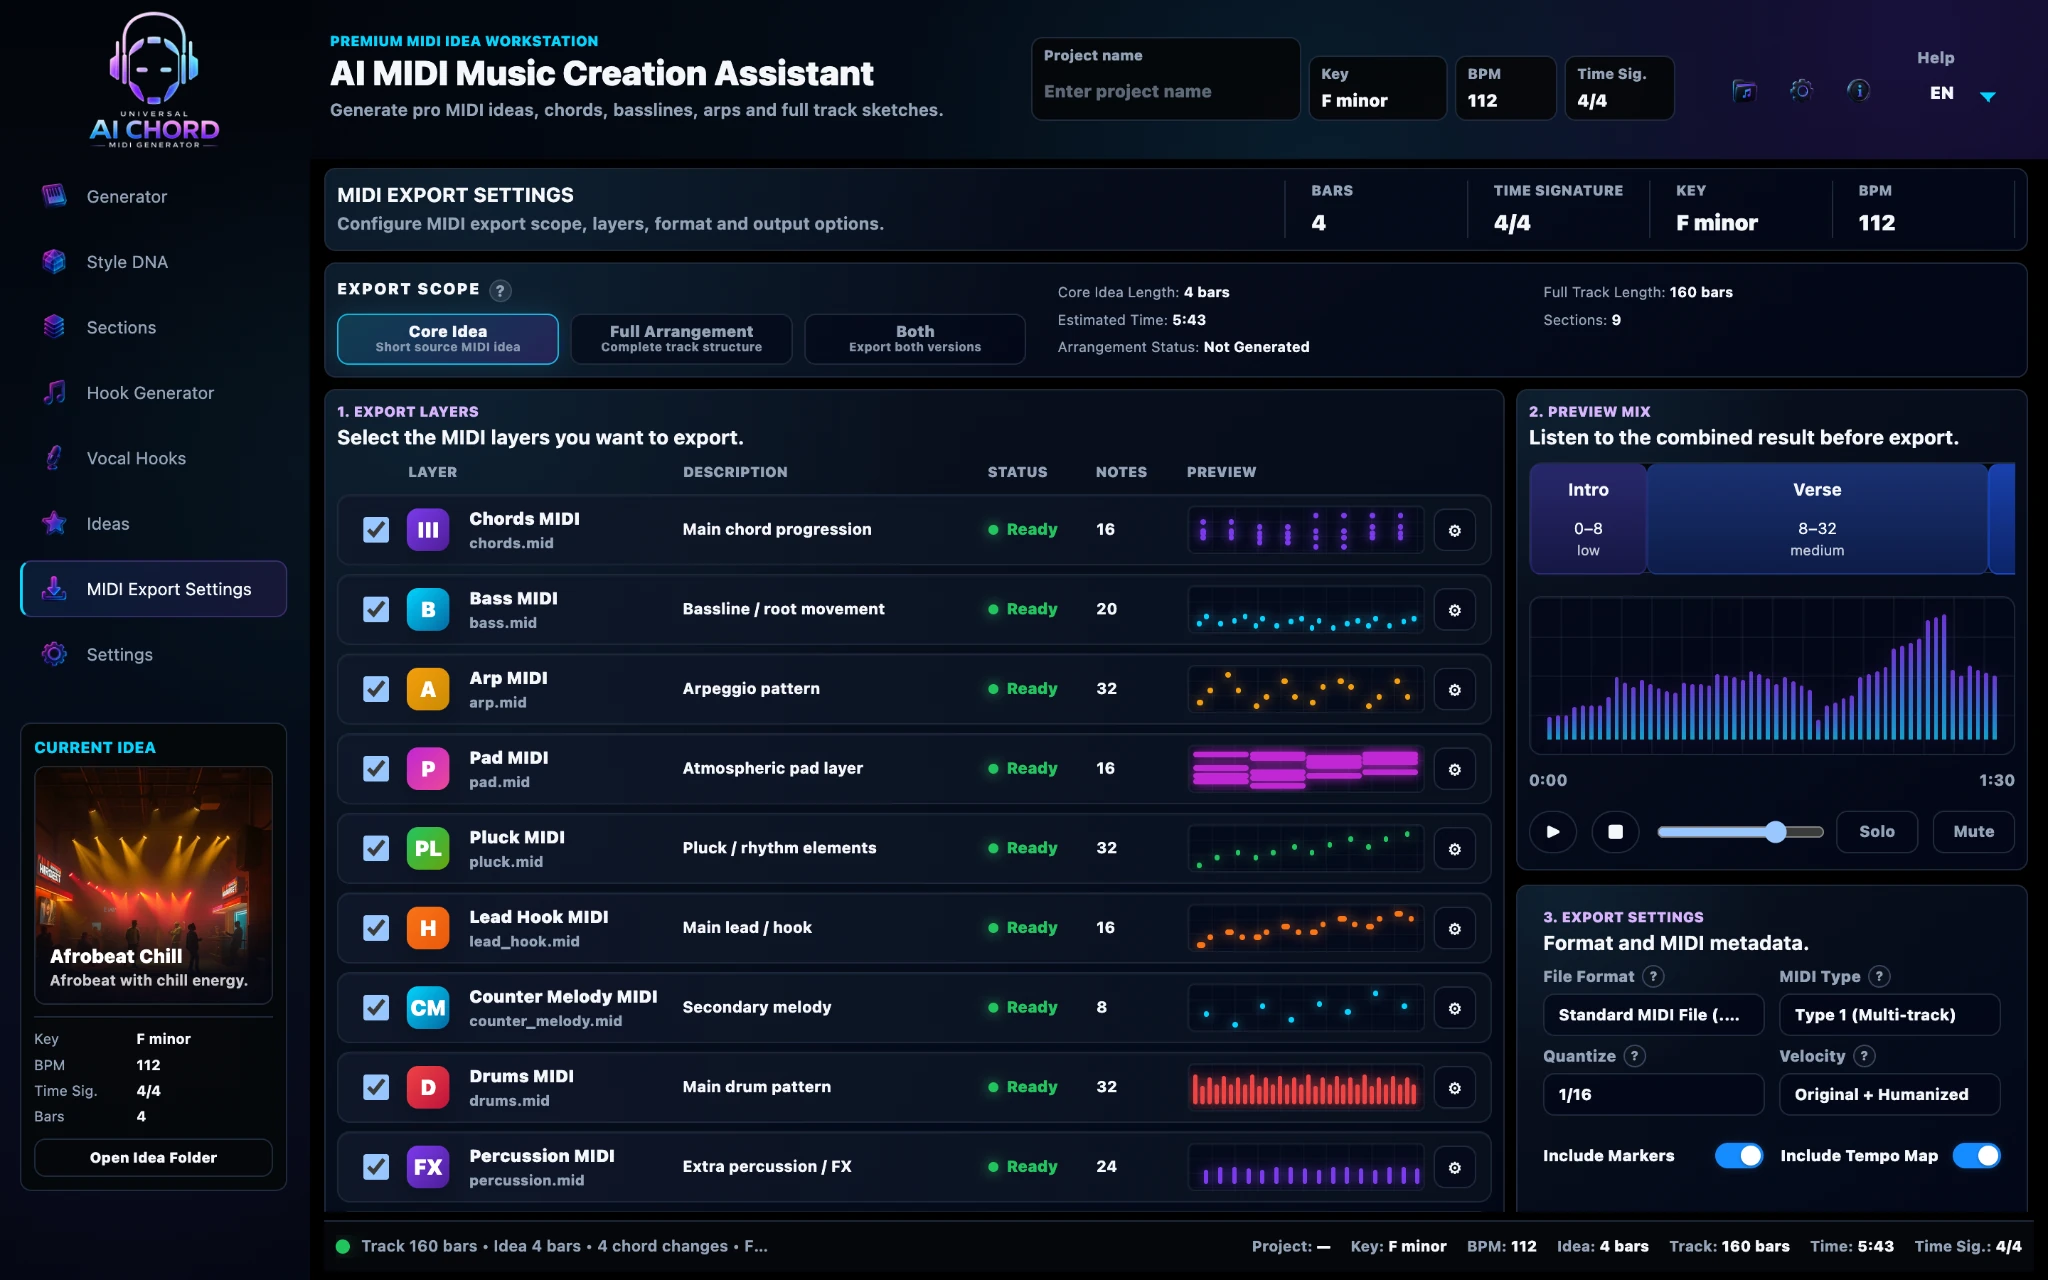Click the preview mix waveform display
The width and height of the screenshot is (2048, 1280).
[1771, 675]
